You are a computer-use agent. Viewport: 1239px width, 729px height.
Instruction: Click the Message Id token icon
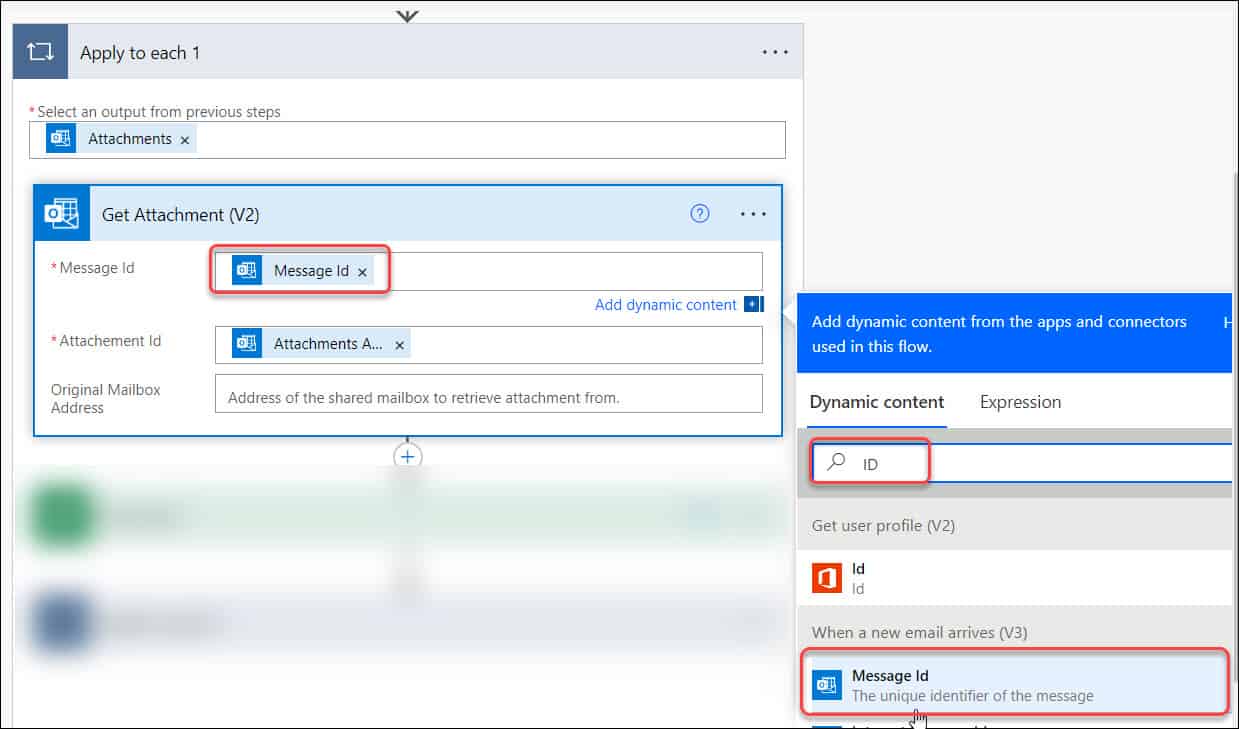coord(247,269)
